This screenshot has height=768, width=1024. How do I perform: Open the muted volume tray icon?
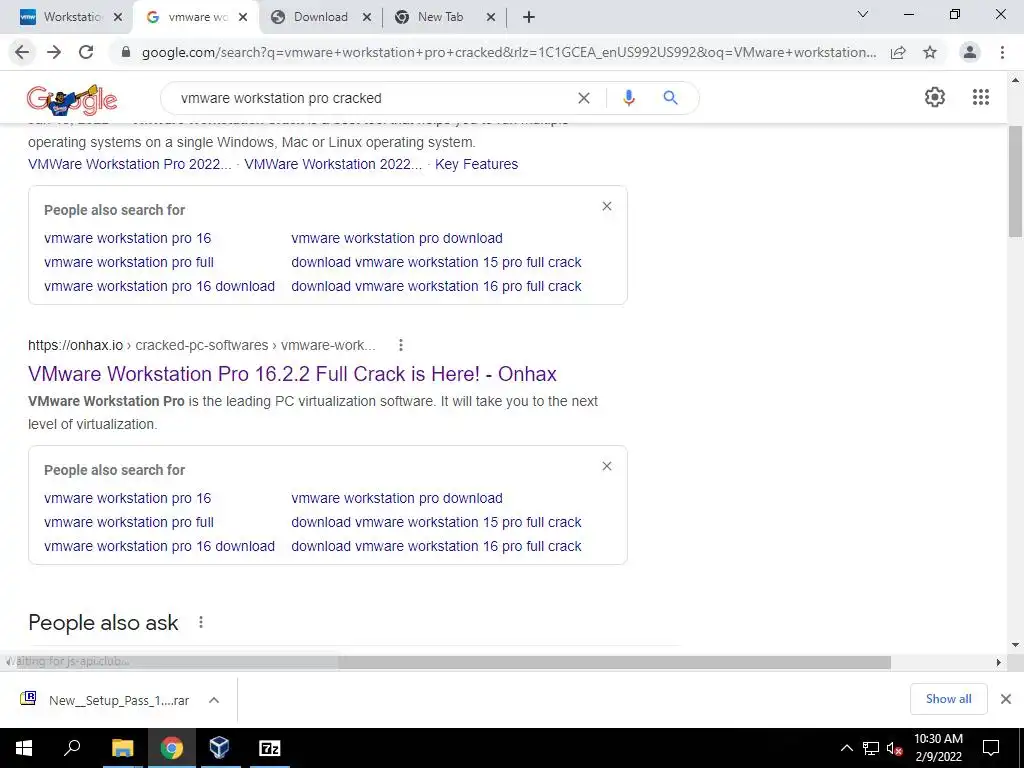click(x=895, y=748)
